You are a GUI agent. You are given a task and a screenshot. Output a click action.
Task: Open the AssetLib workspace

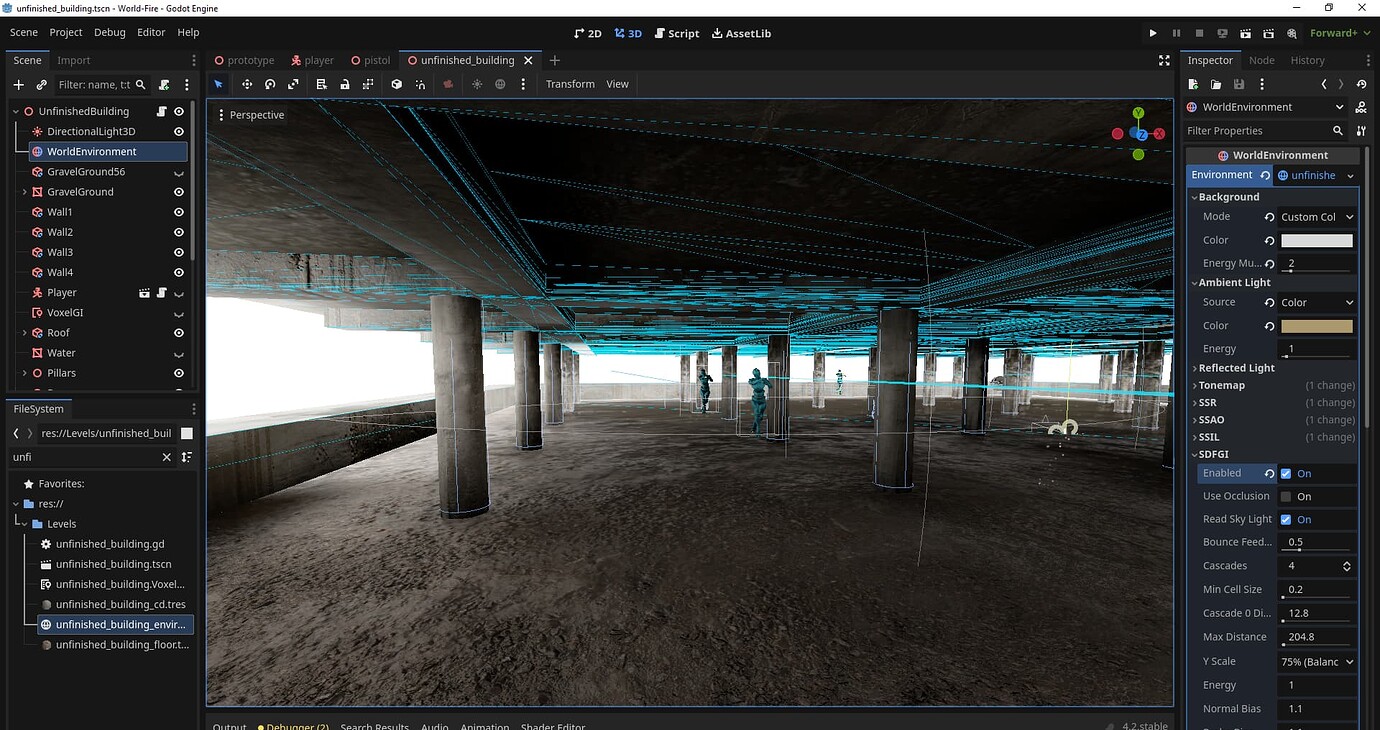(741, 33)
